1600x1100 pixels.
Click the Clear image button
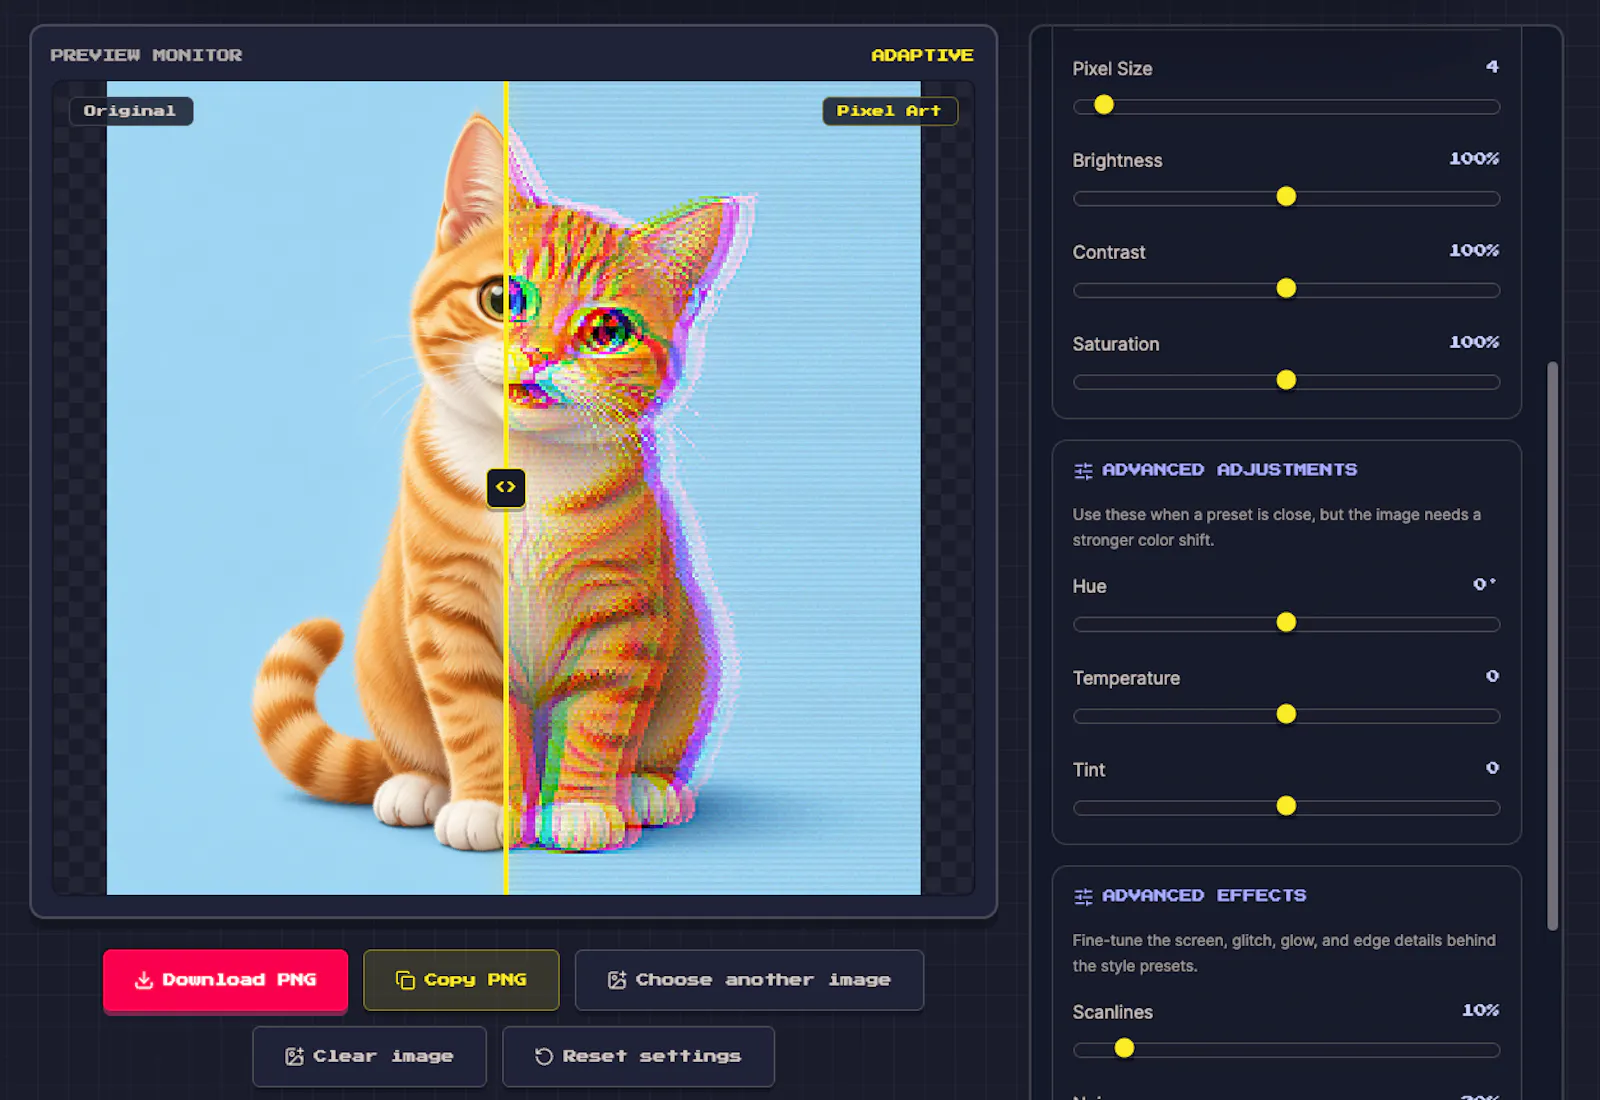pos(369,1056)
